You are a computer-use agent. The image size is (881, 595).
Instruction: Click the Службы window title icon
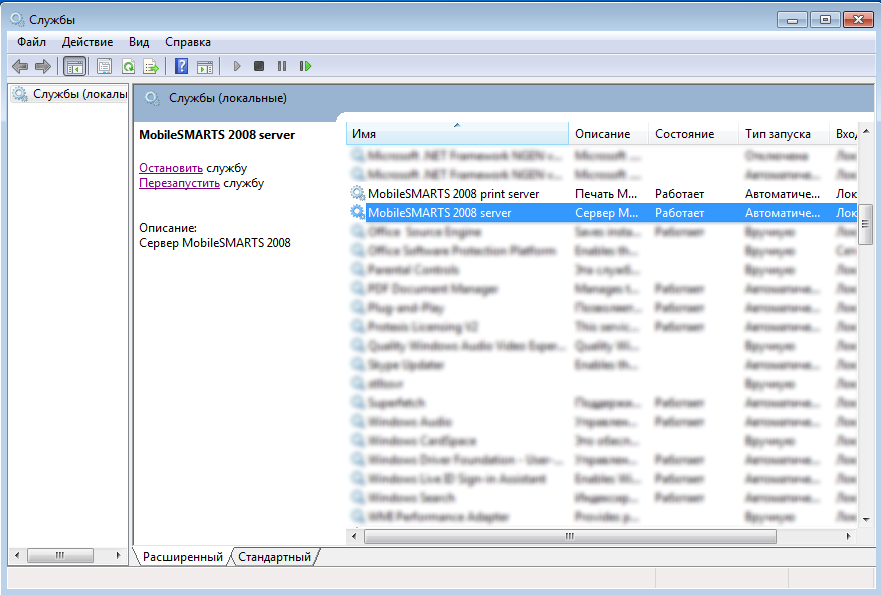point(17,19)
